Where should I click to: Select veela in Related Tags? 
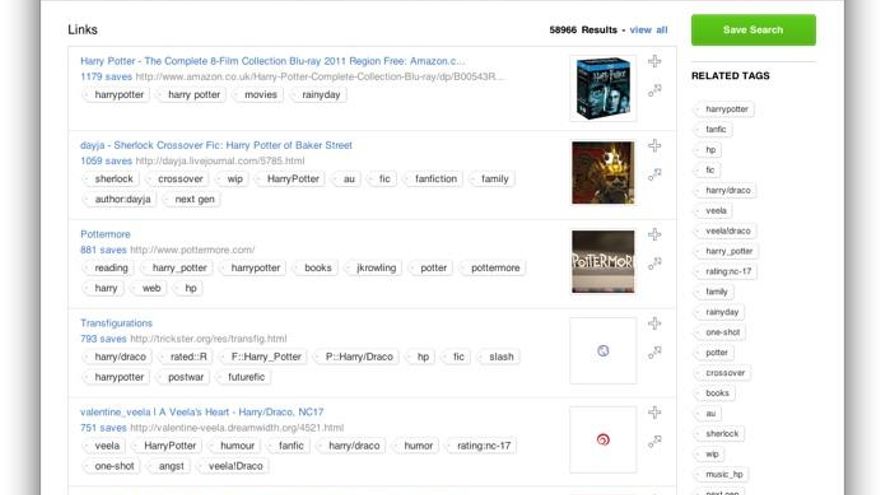coord(713,211)
